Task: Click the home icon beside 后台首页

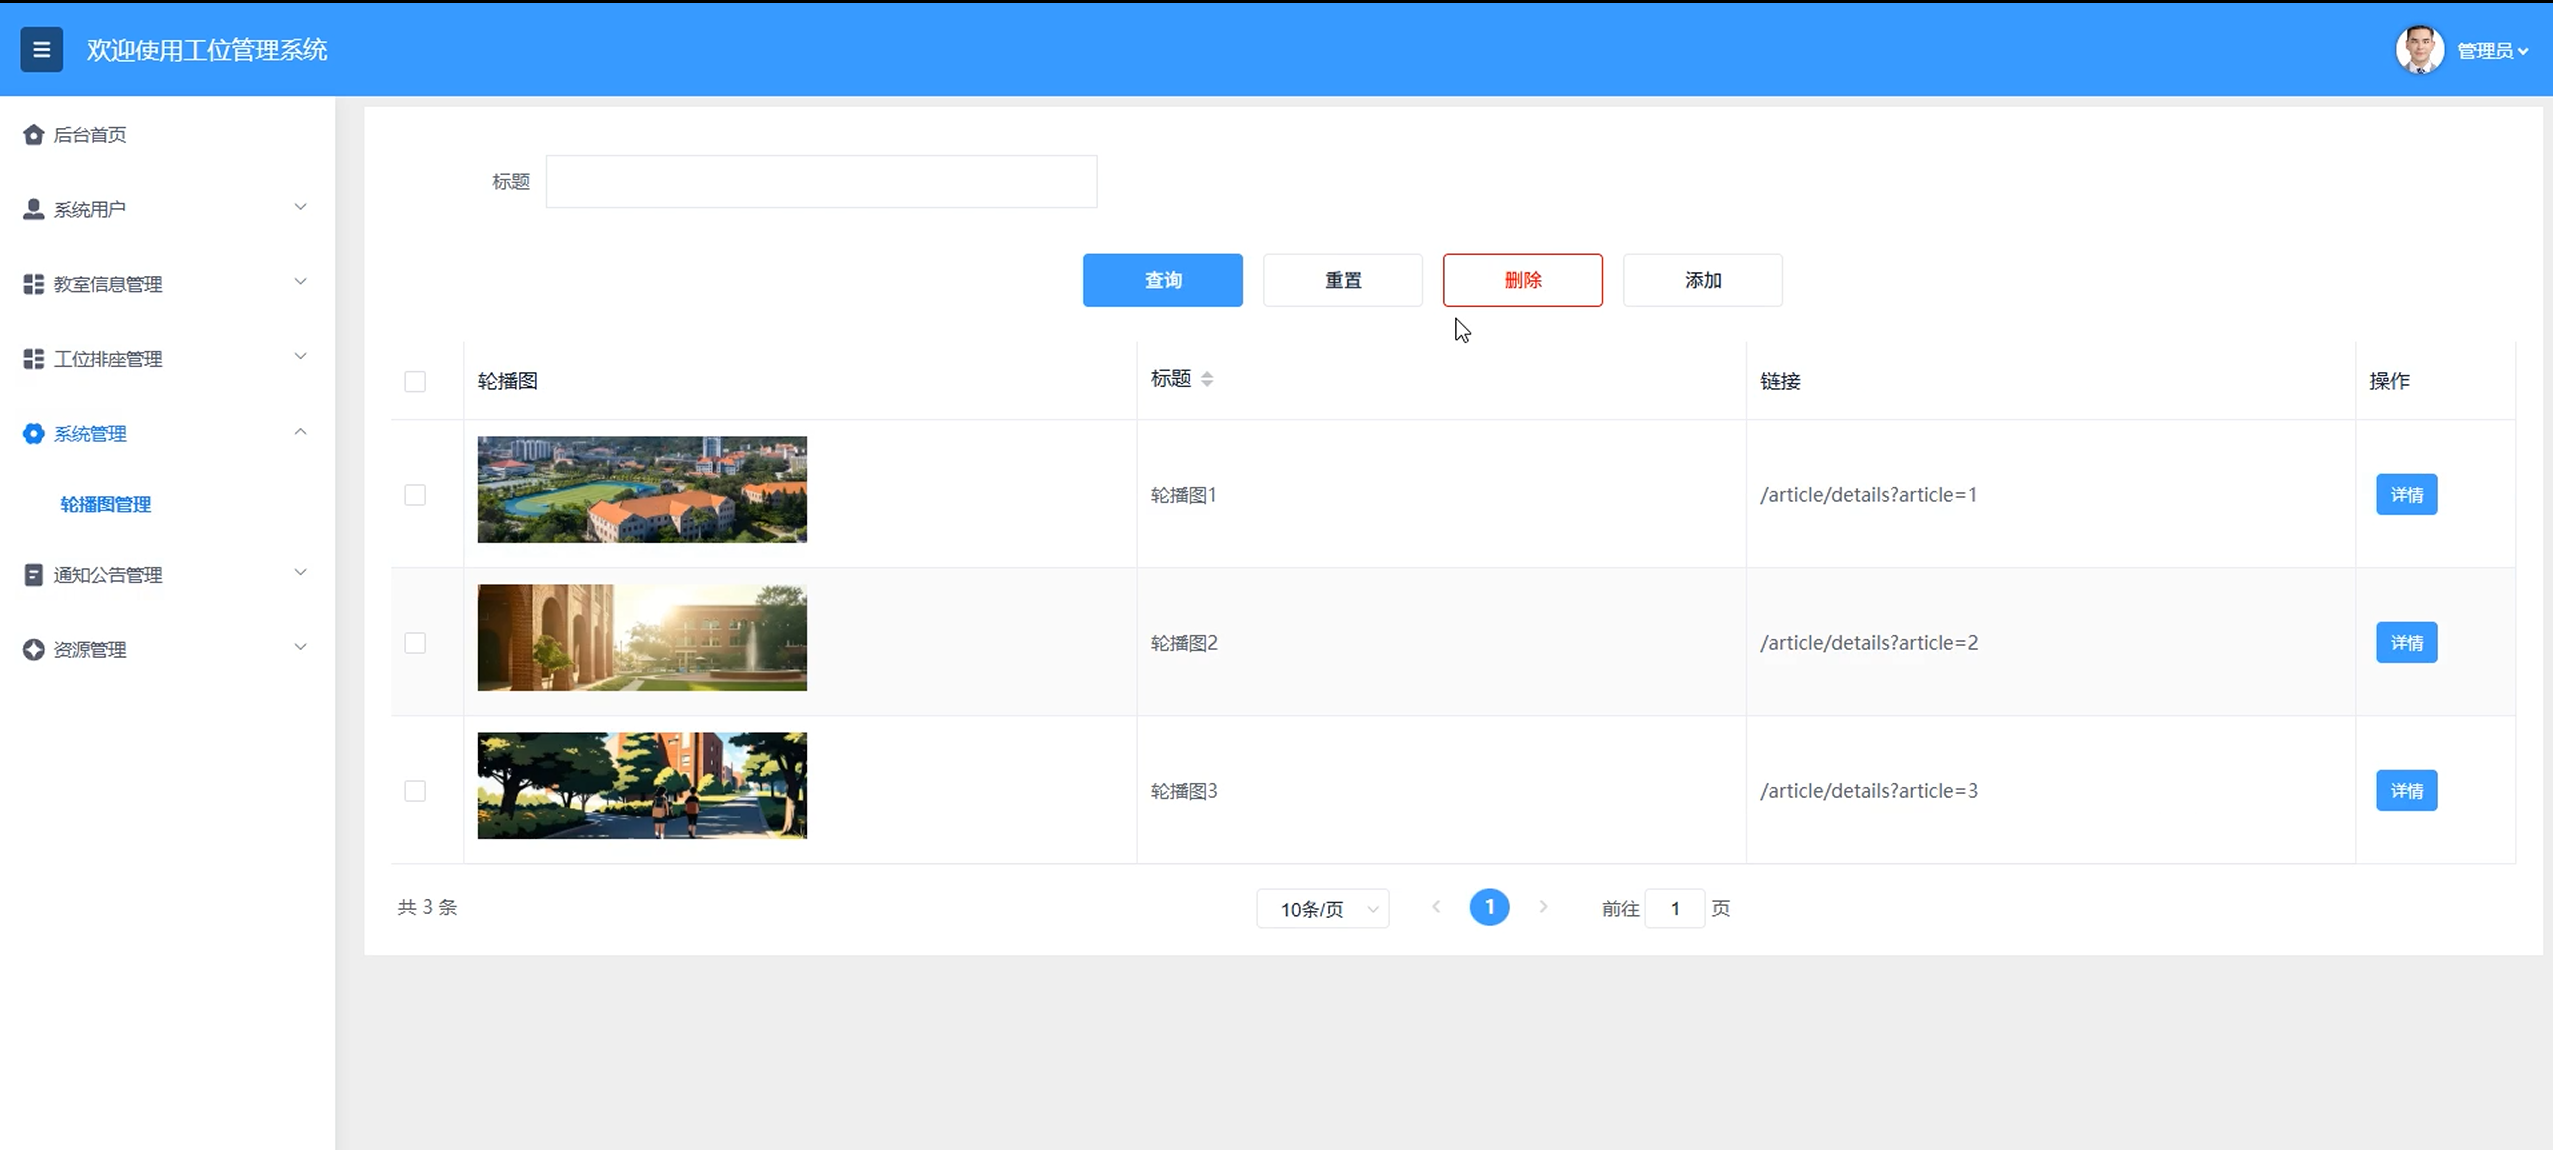Action: pyautogui.click(x=33, y=134)
